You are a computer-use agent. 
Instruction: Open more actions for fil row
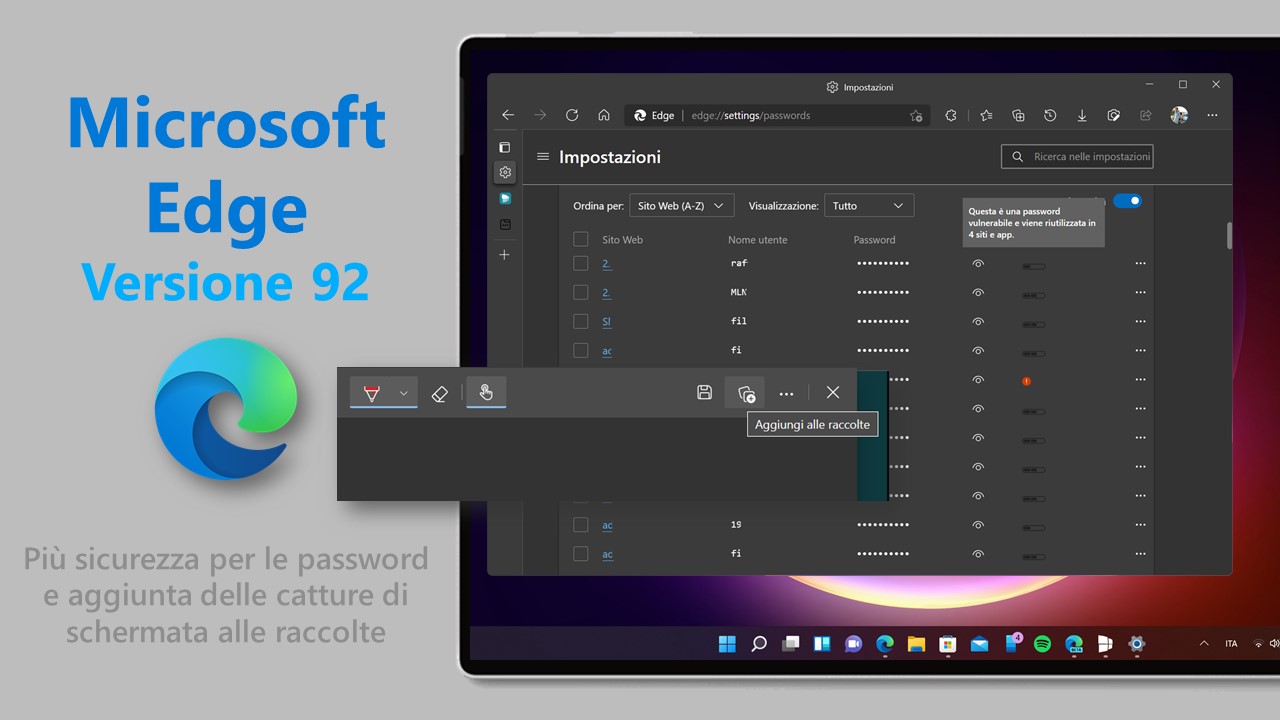click(x=1141, y=322)
